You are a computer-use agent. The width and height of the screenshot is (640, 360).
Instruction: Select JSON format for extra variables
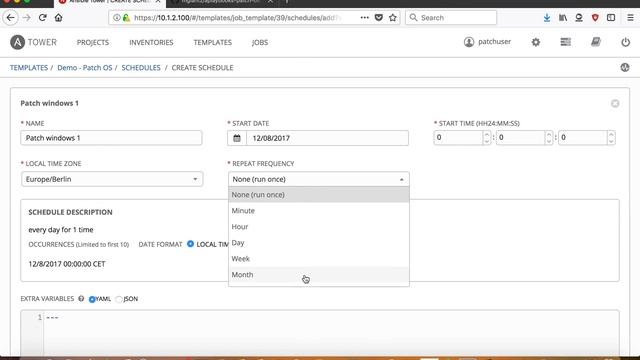point(119,299)
